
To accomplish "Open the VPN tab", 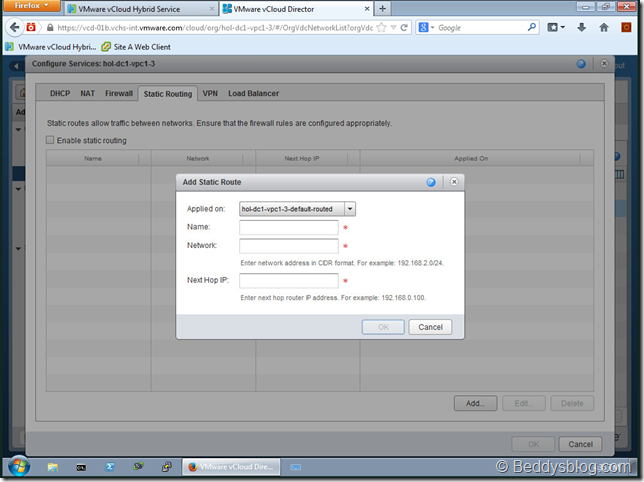I will [x=210, y=93].
